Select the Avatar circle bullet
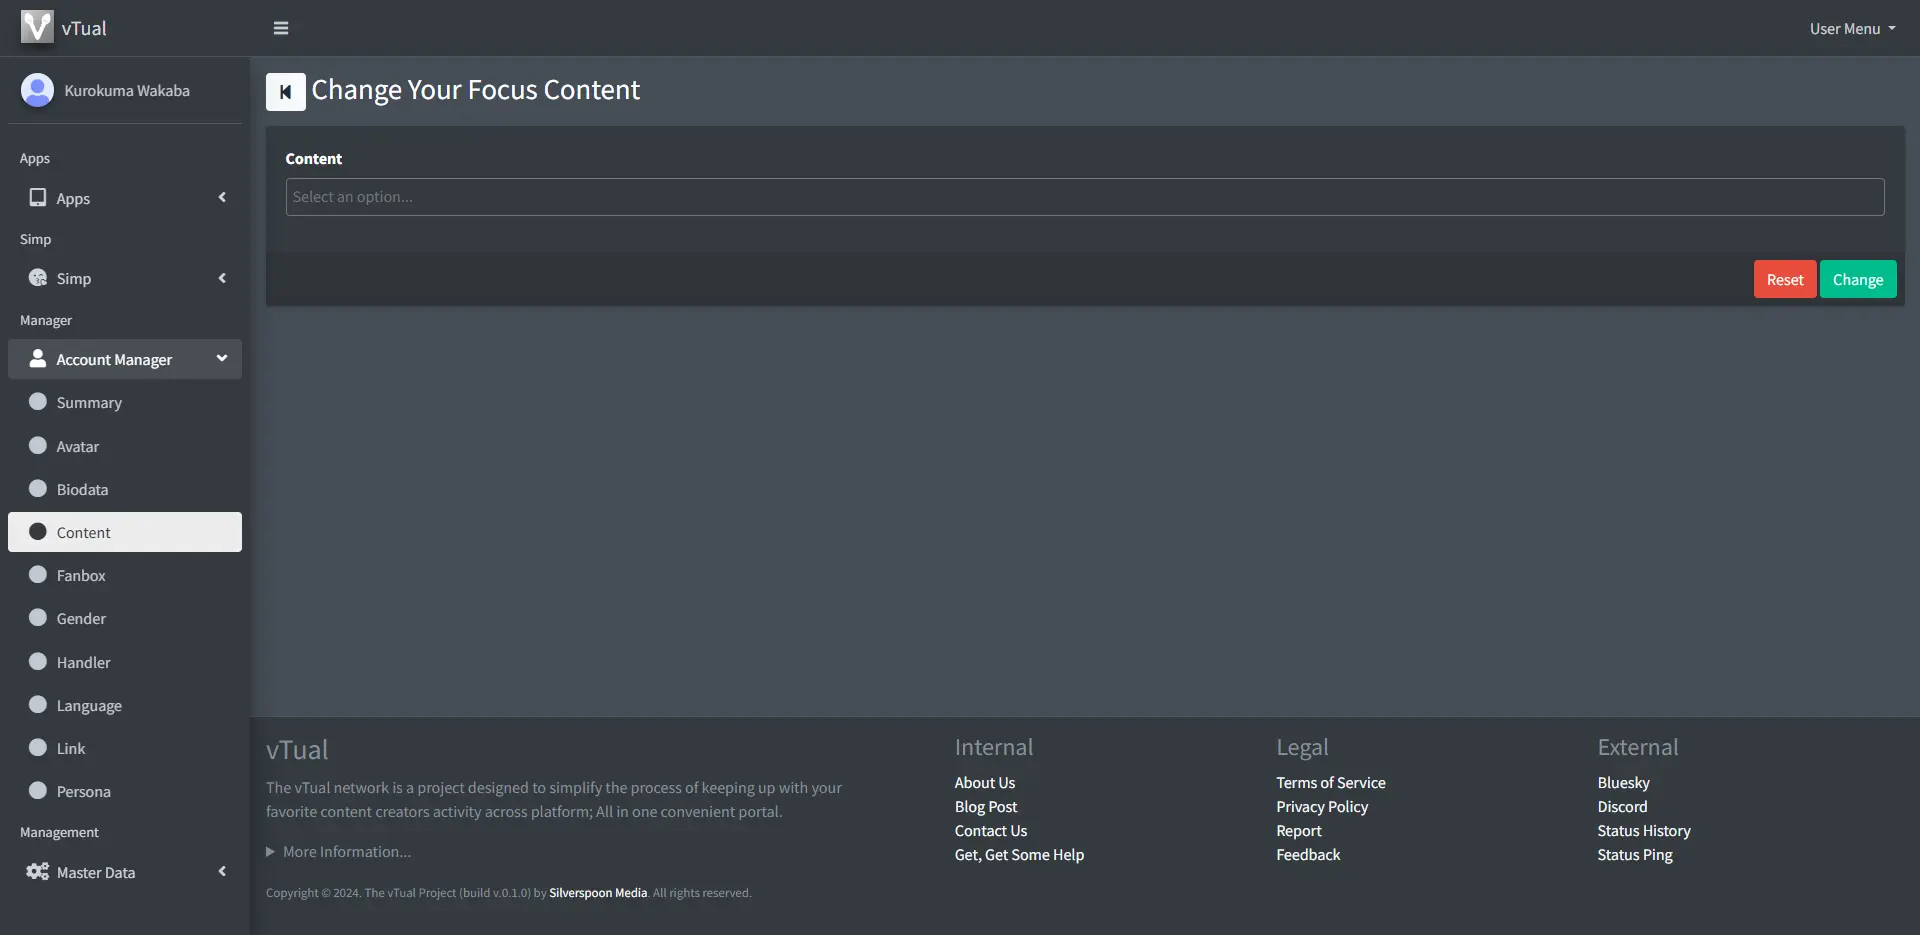The image size is (1920, 935). [38, 446]
